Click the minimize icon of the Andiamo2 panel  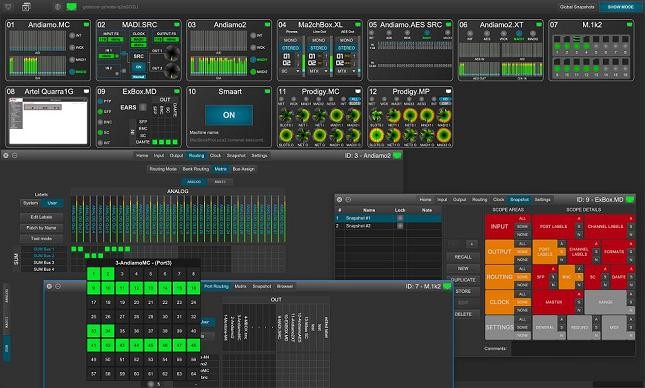pyautogui.click(x=14, y=156)
